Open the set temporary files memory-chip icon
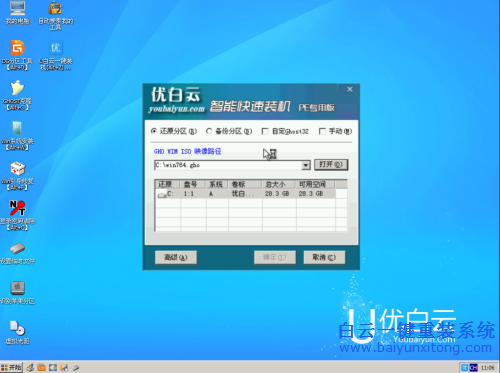Screen dimensions: 500x373 [17, 253]
